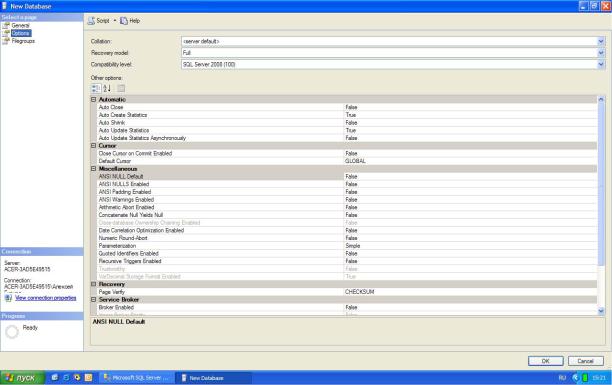612x385 pixels.
Task: Select the Recursive Triggers Enabled row
Action: pyautogui.click(x=347, y=261)
